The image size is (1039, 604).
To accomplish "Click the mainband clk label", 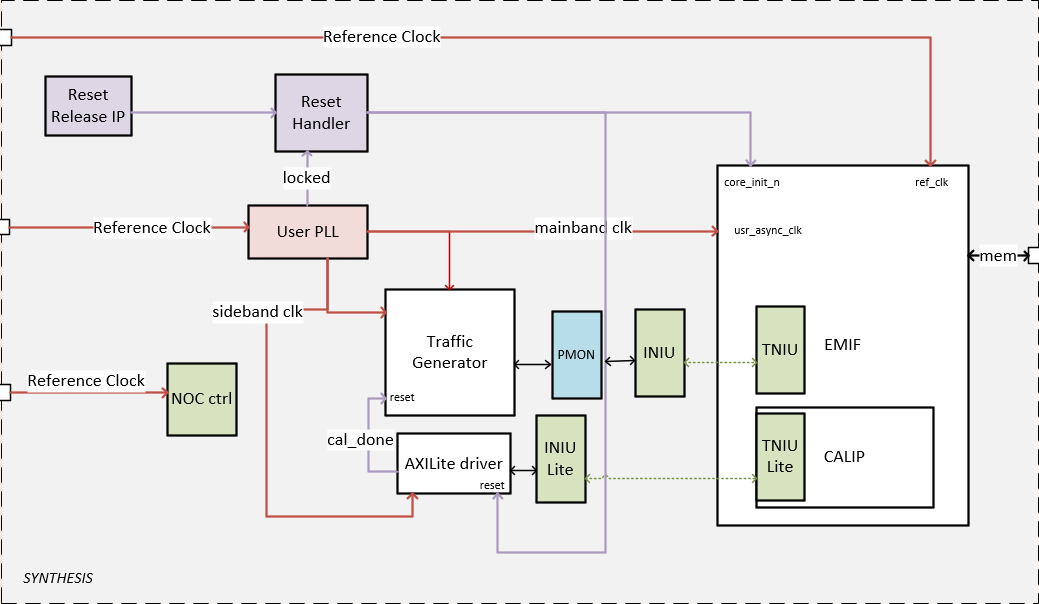I will [x=583, y=228].
